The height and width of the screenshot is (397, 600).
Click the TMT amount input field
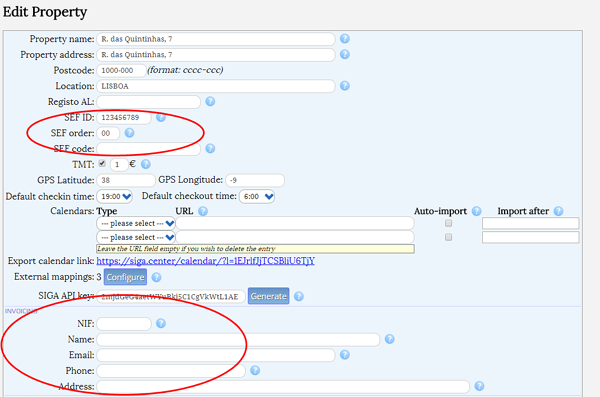[119, 165]
